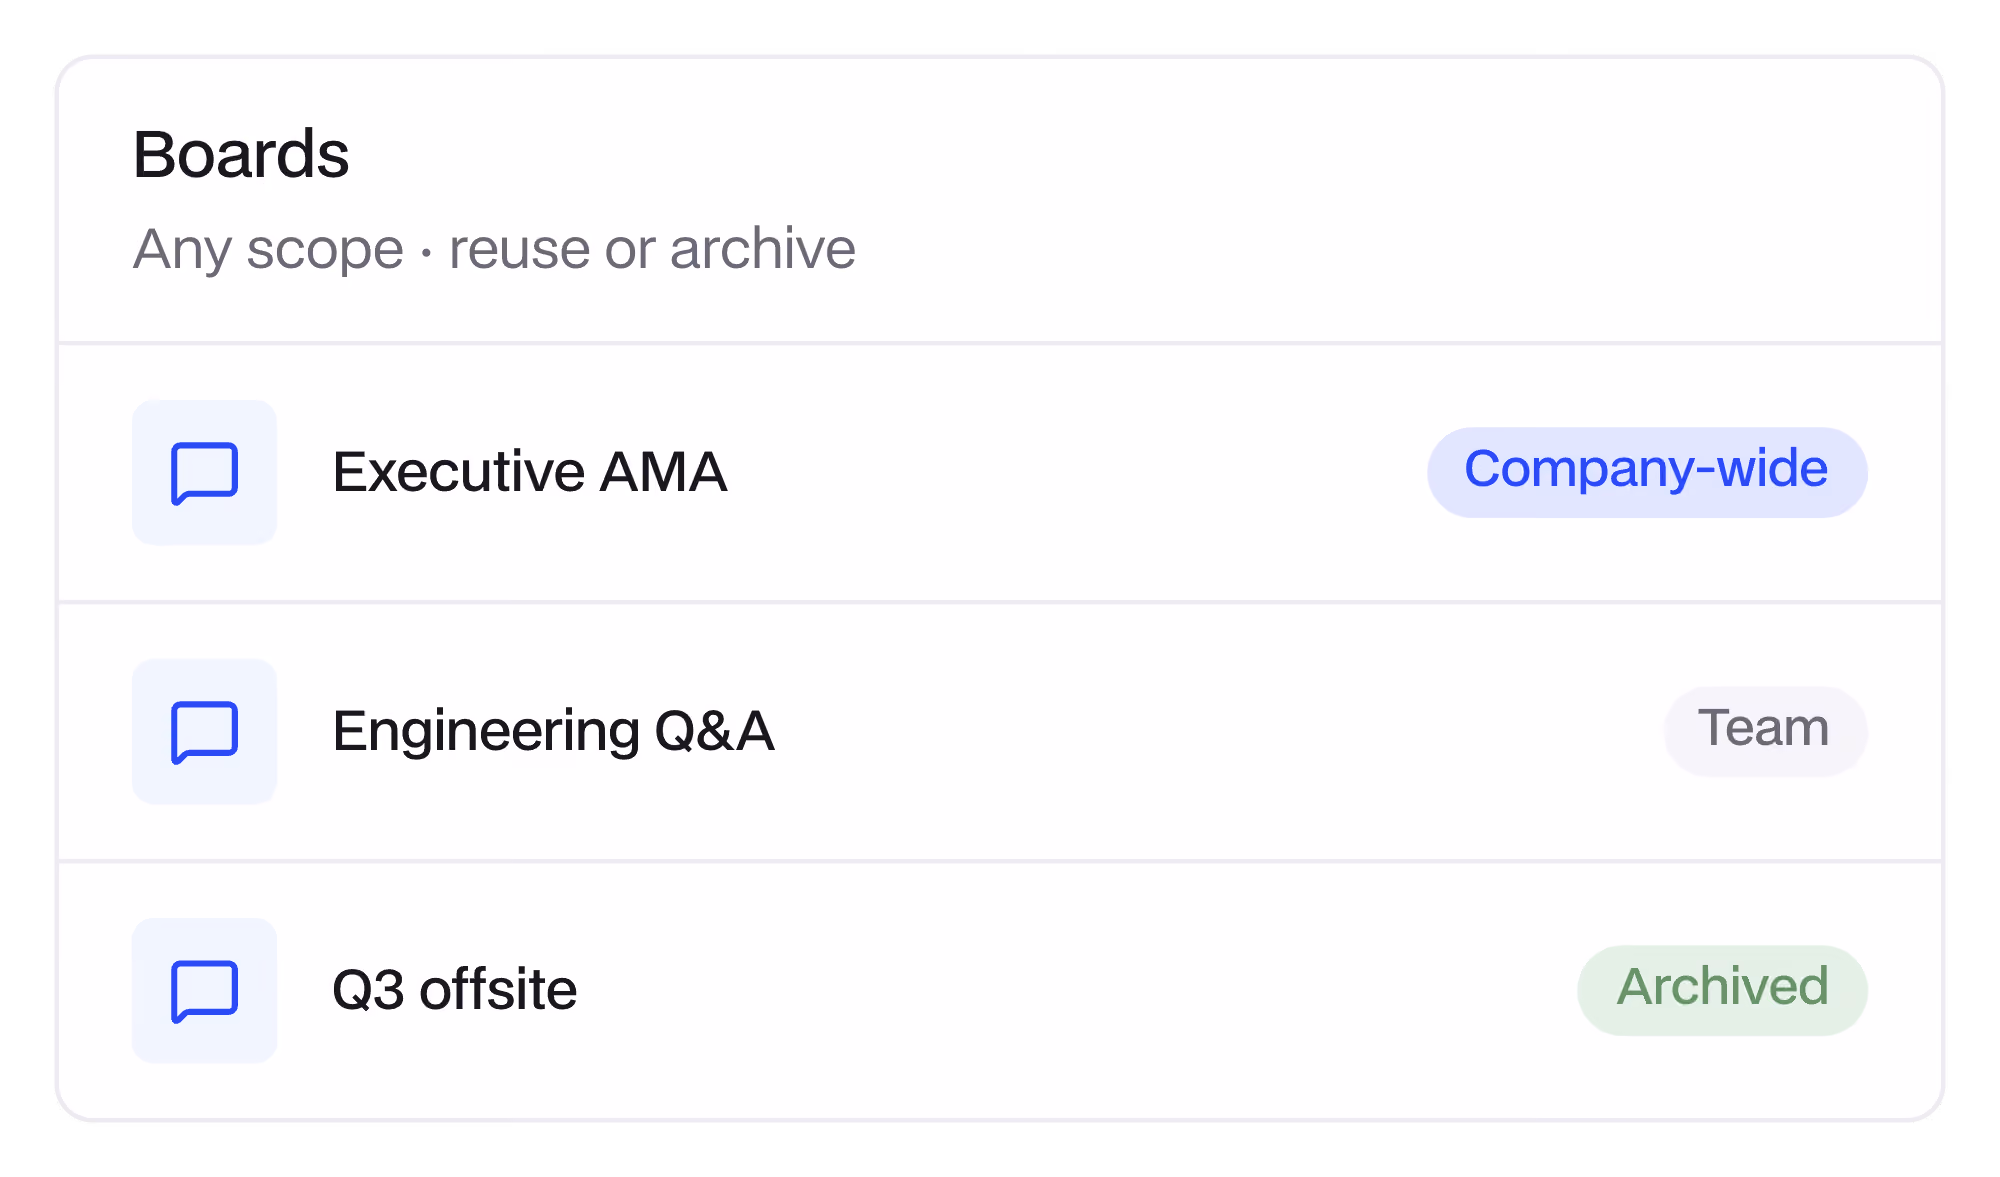Click the Q3 offsite chat bubble icon
The image size is (2000, 1177).
click(x=205, y=991)
